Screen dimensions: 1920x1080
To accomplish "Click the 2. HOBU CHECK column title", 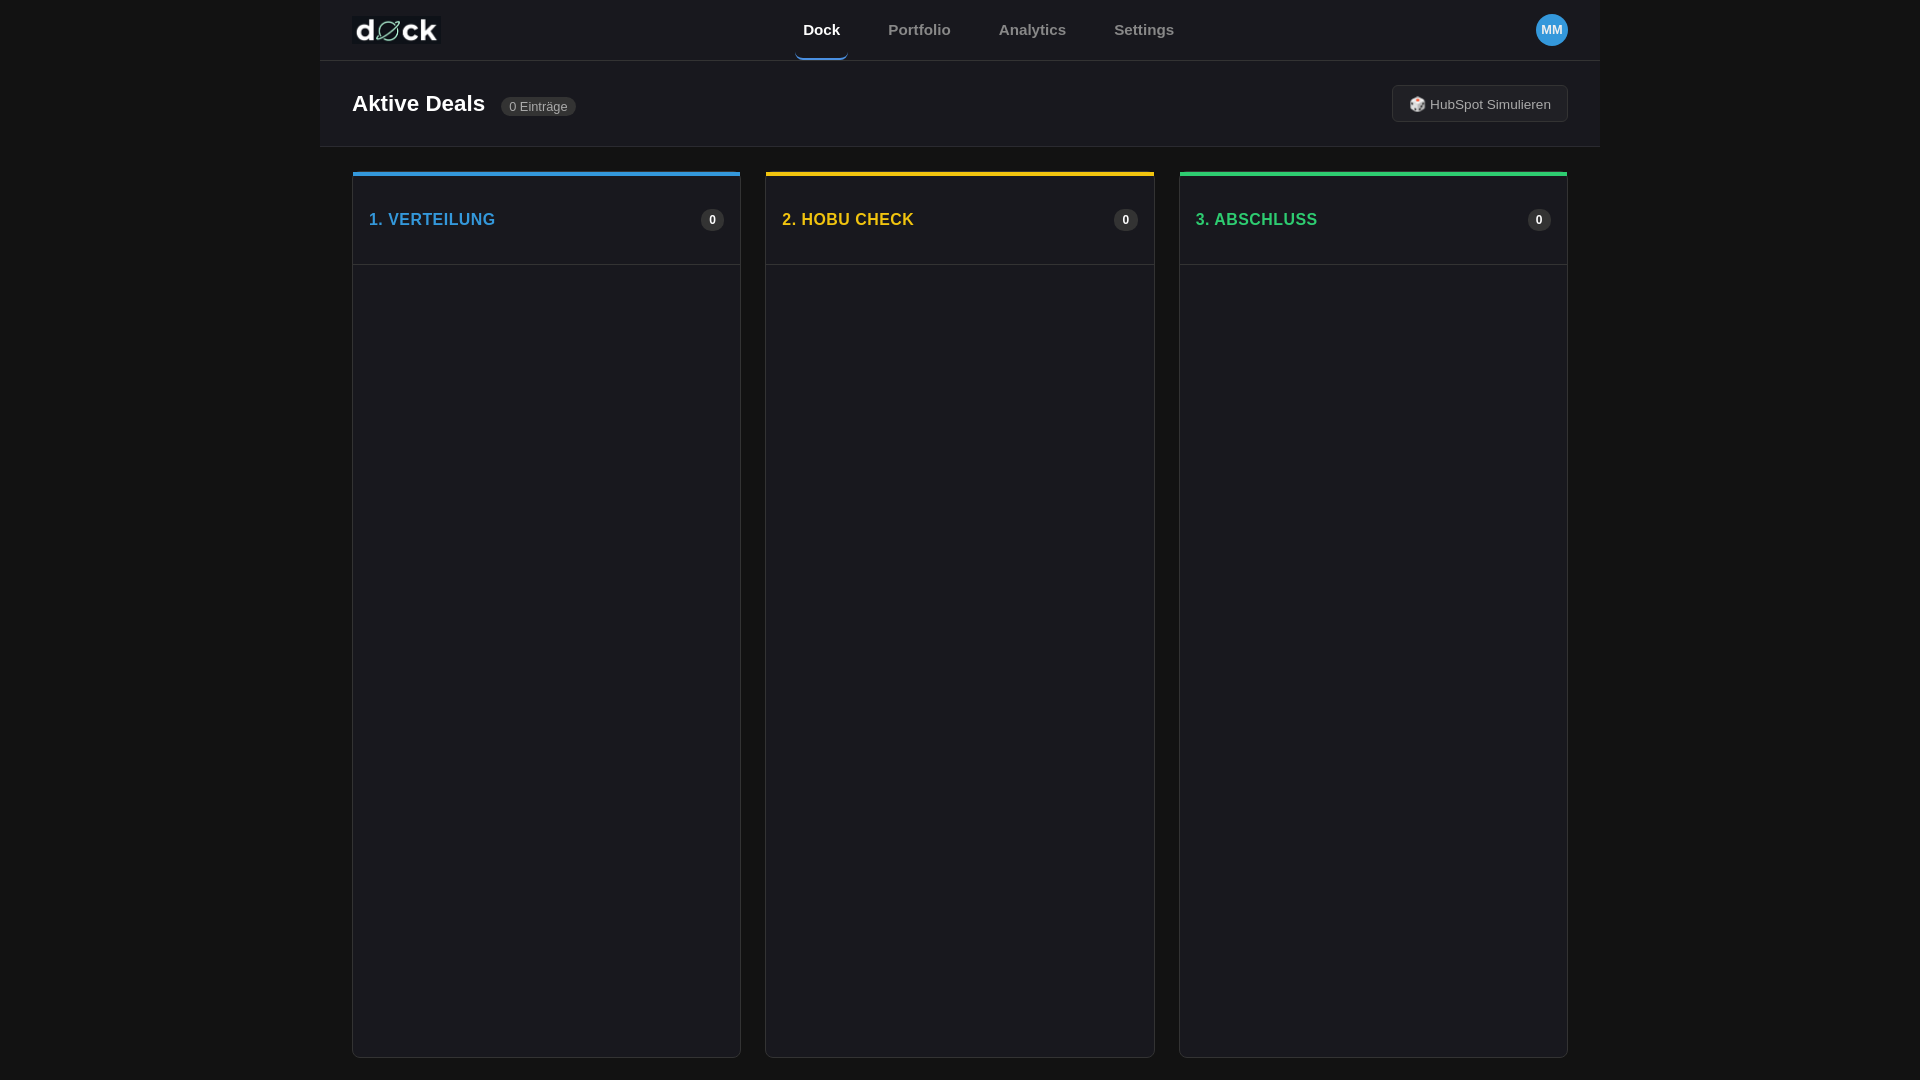I will point(848,220).
